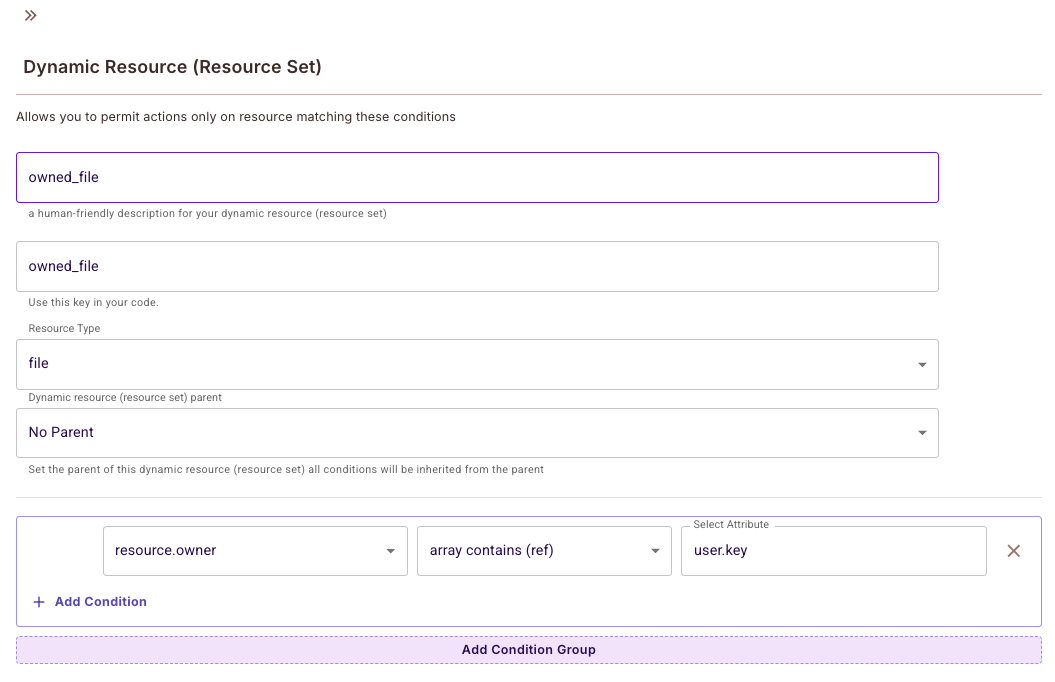Focus the owned_file key input field
This screenshot has width=1055, height=682.
pyautogui.click(x=477, y=266)
